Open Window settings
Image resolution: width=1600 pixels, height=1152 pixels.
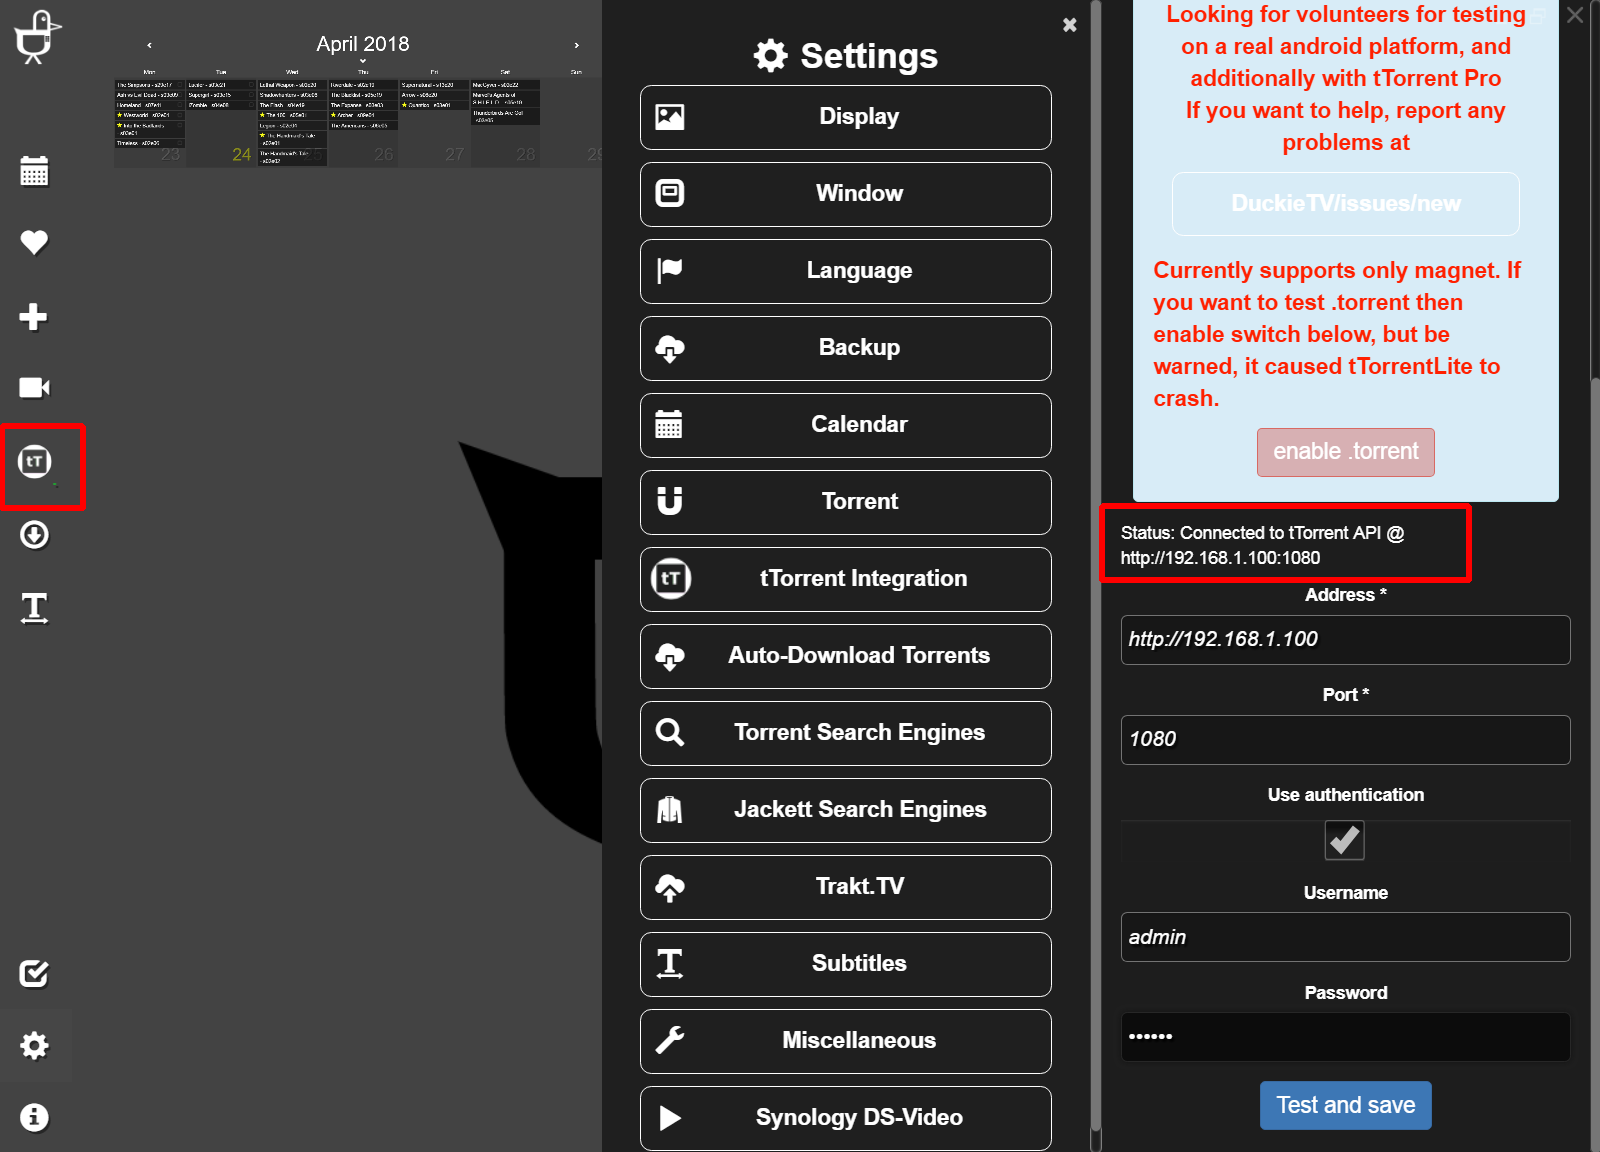point(846,194)
